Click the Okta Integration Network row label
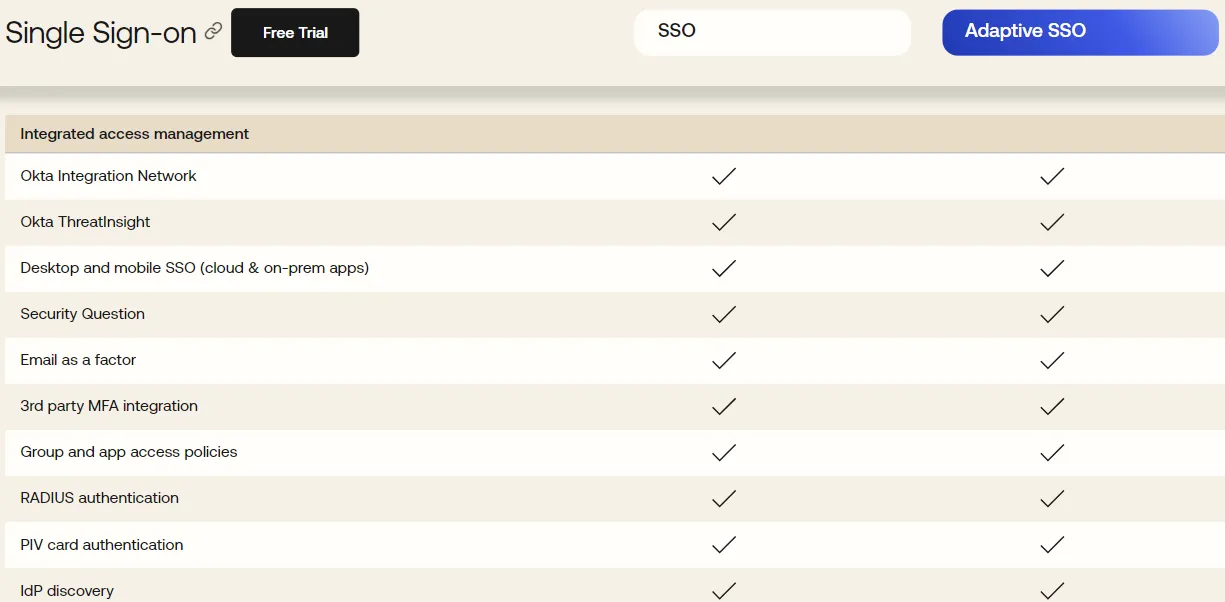This screenshot has height=602, width=1225. coord(108,176)
